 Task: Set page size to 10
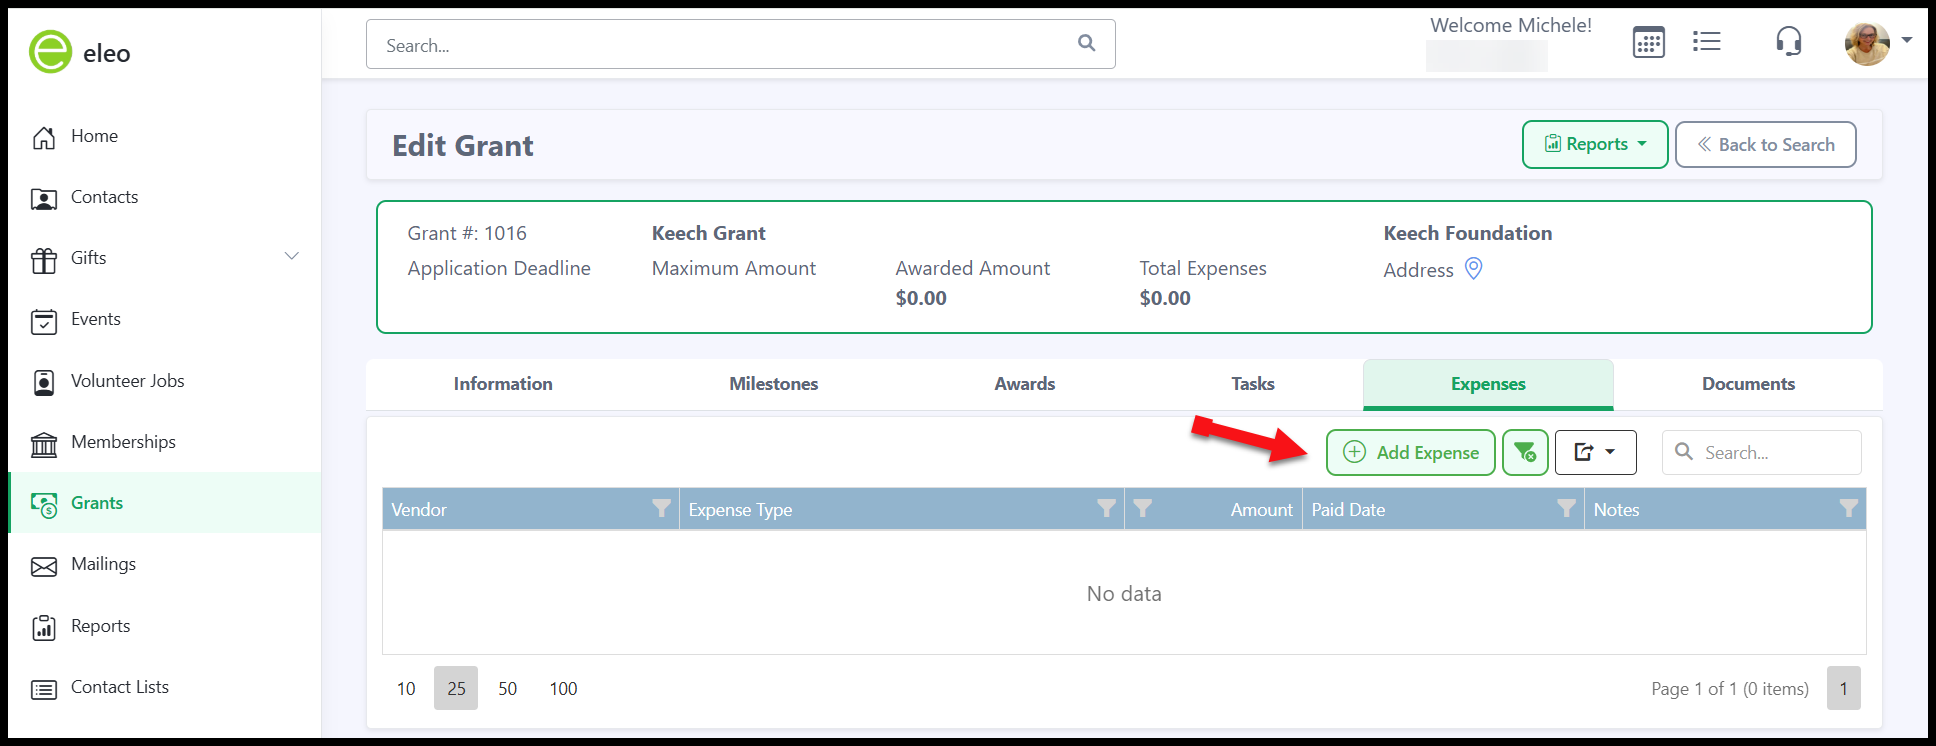(x=406, y=688)
